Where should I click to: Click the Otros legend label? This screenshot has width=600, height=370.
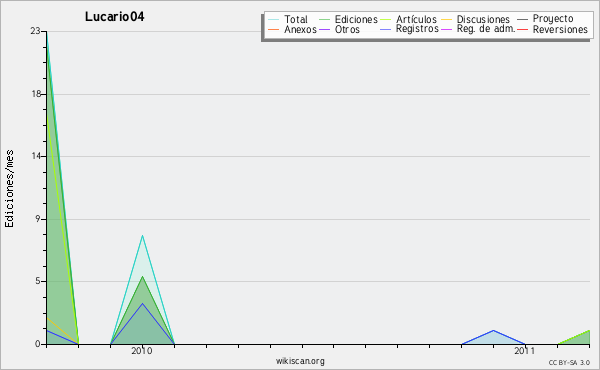click(347, 29)
